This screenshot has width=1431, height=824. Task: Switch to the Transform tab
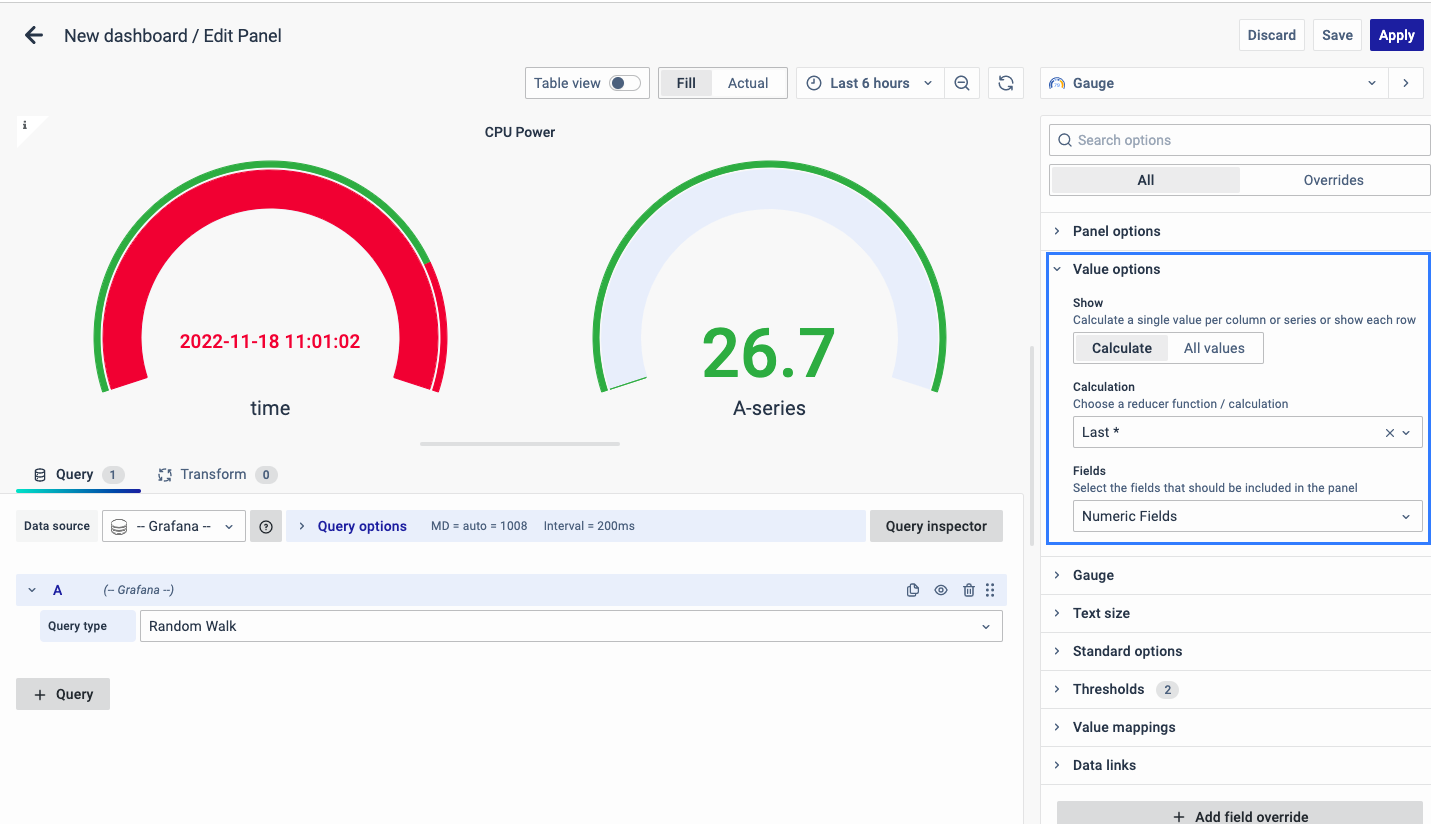point(212,474)
